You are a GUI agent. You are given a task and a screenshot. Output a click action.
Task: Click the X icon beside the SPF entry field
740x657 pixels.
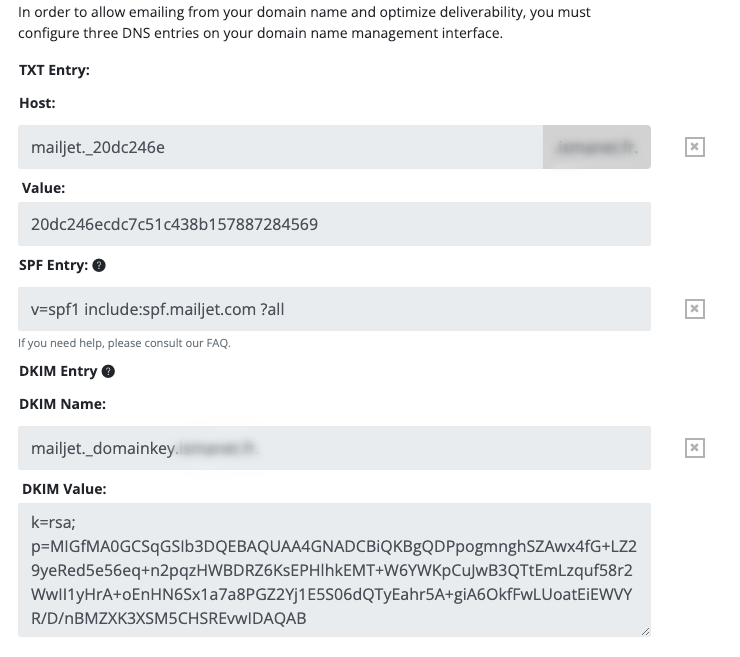pyautogui.click(x=695, y=309)
